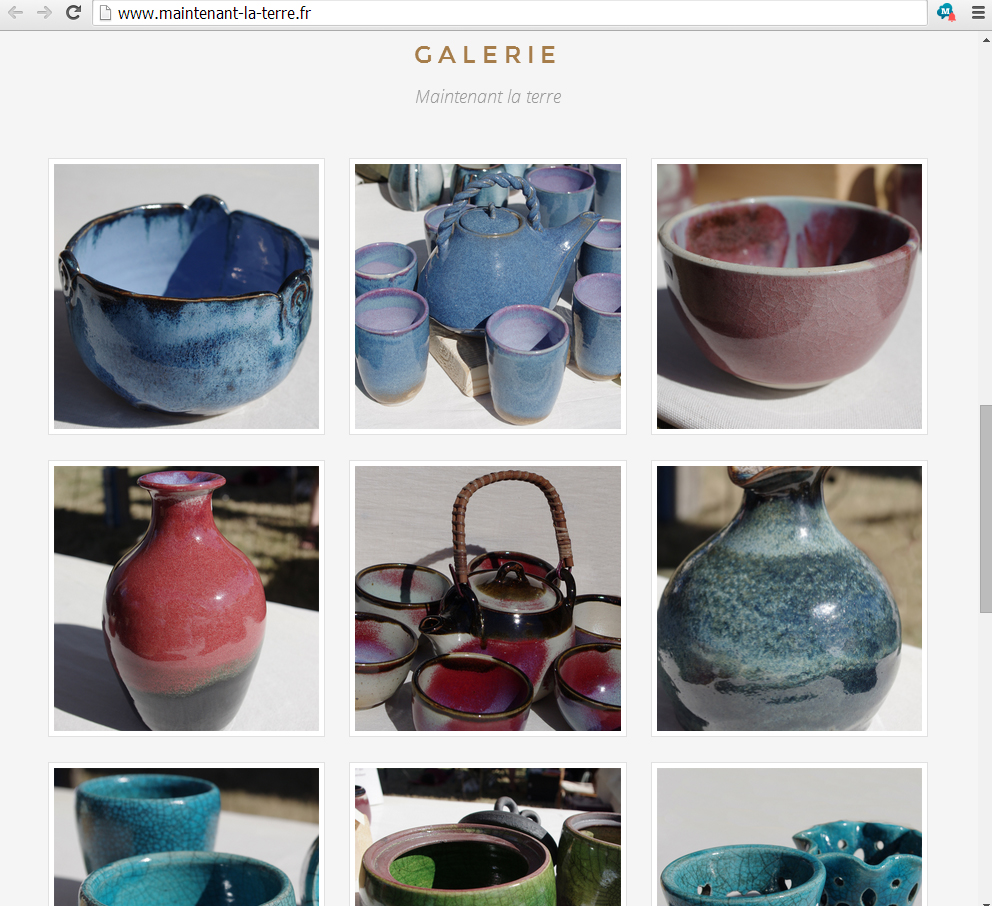Open the pink crackled bowl photo
The height and width of the screenshot is (906, 992).
click(790, 297)
